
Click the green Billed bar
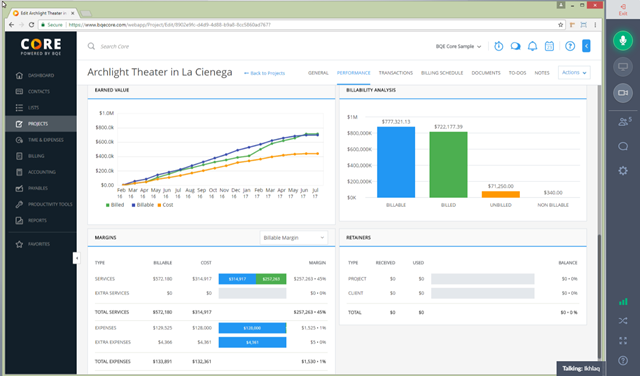coord(448,165)
